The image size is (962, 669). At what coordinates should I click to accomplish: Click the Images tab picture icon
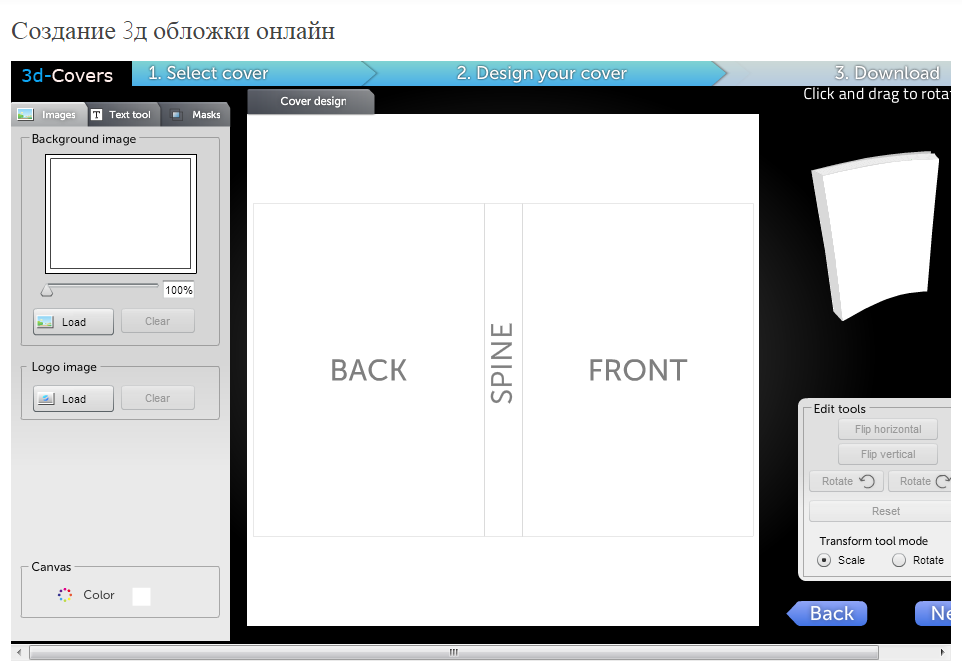click(x=25, y=114)
